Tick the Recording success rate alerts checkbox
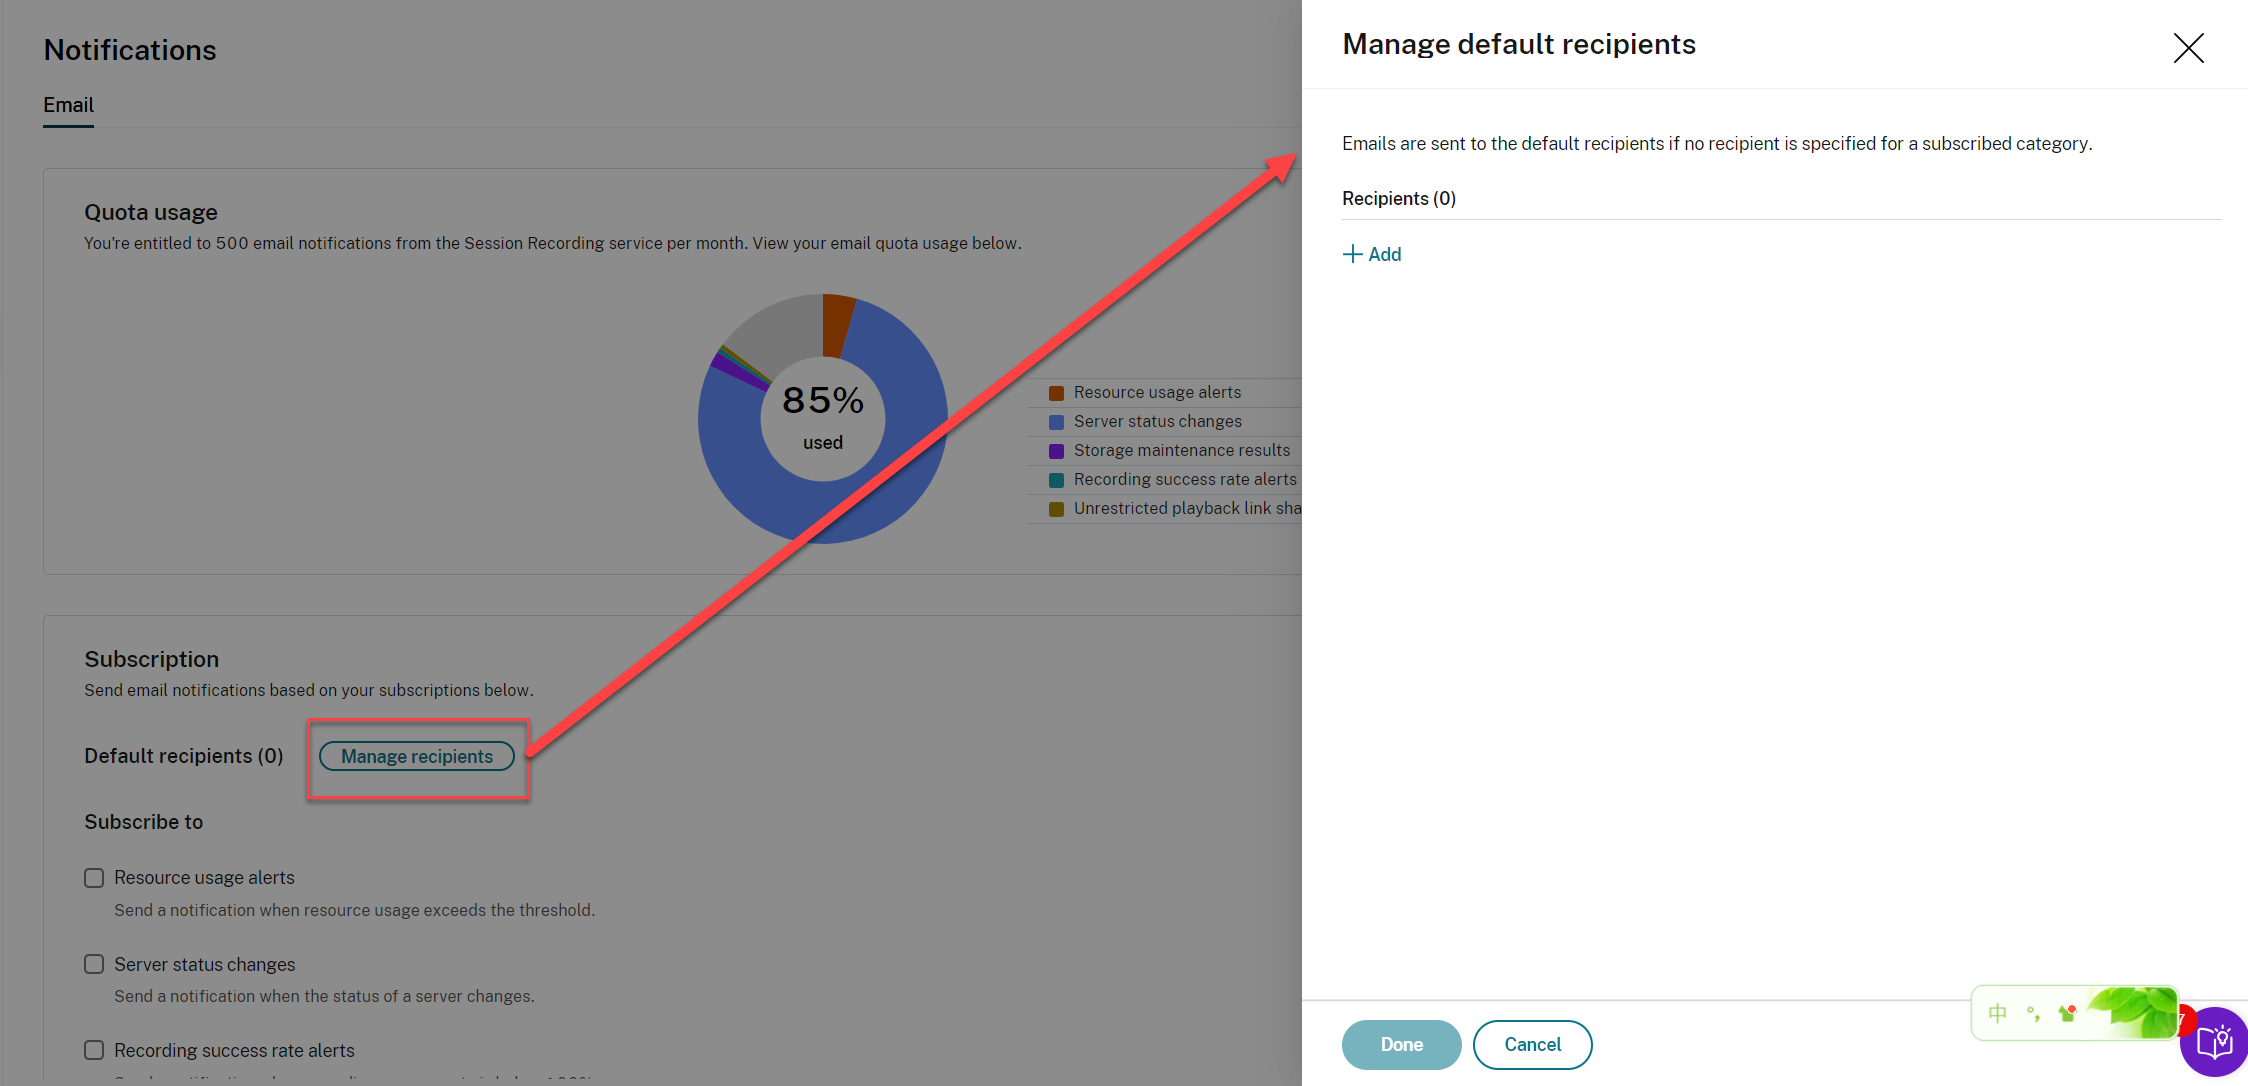The height and width of the screenshot is (1086, 2248). pyautogui.click(x=94, y=1050)
